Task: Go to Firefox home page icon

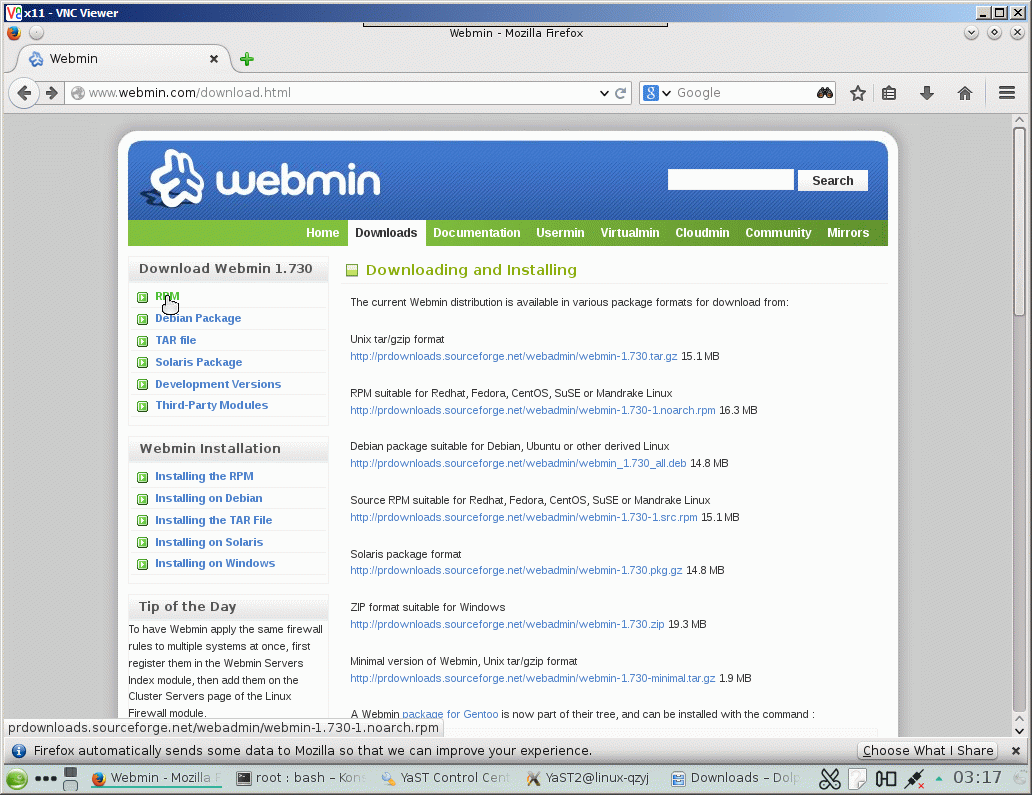Action: pos(965,93)
